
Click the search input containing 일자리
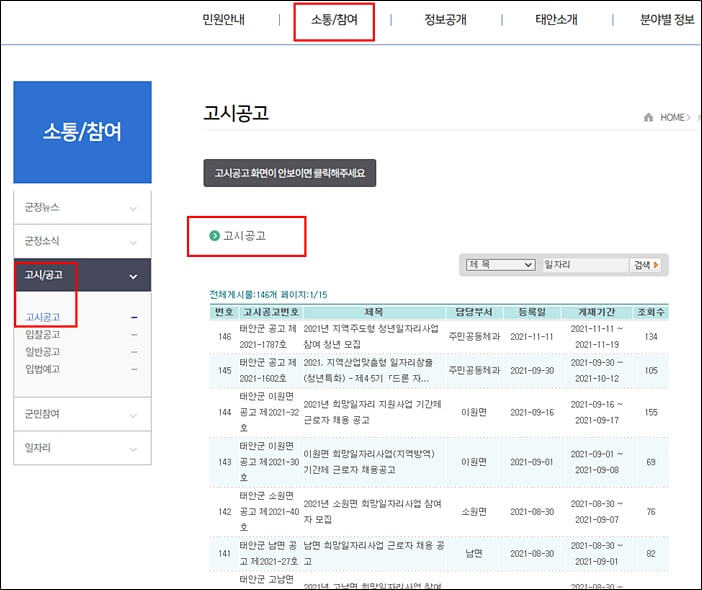[x=585, y=265]
